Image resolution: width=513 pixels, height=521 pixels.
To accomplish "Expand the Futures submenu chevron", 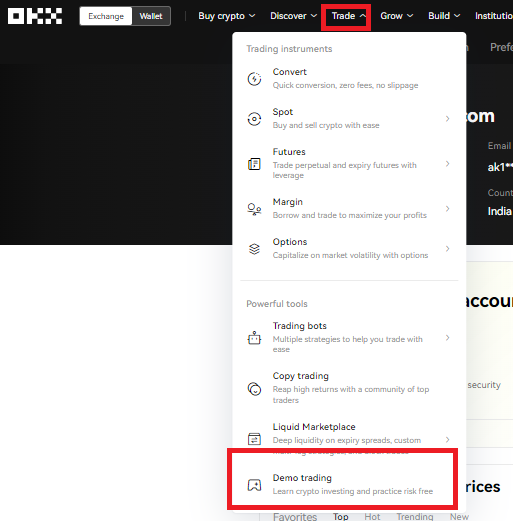I will (x=448, y=164).
